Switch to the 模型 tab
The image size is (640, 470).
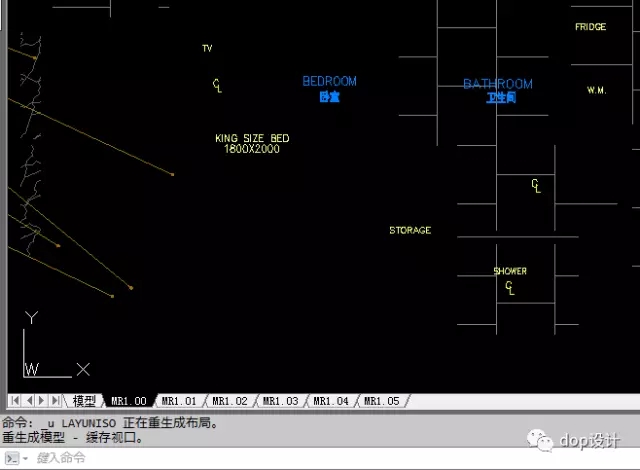[x=84, y=401]
